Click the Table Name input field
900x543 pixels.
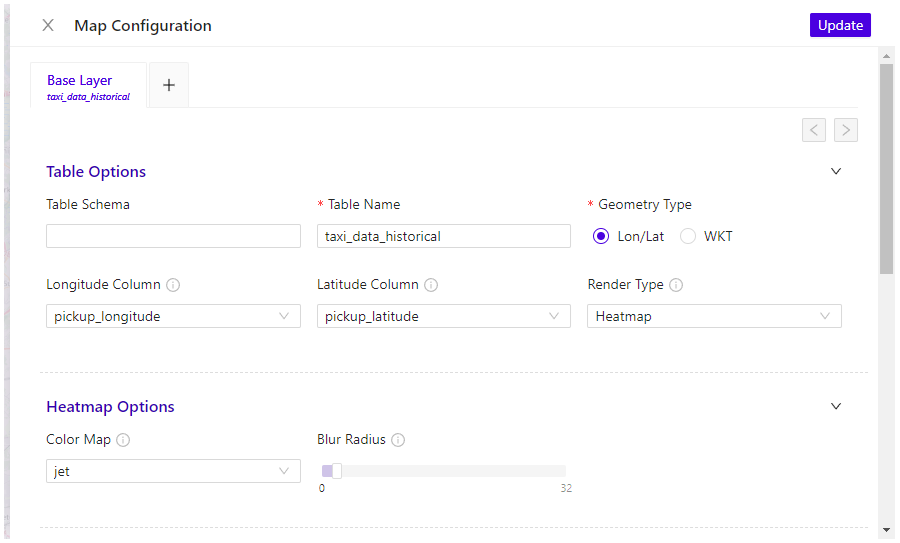444,236
